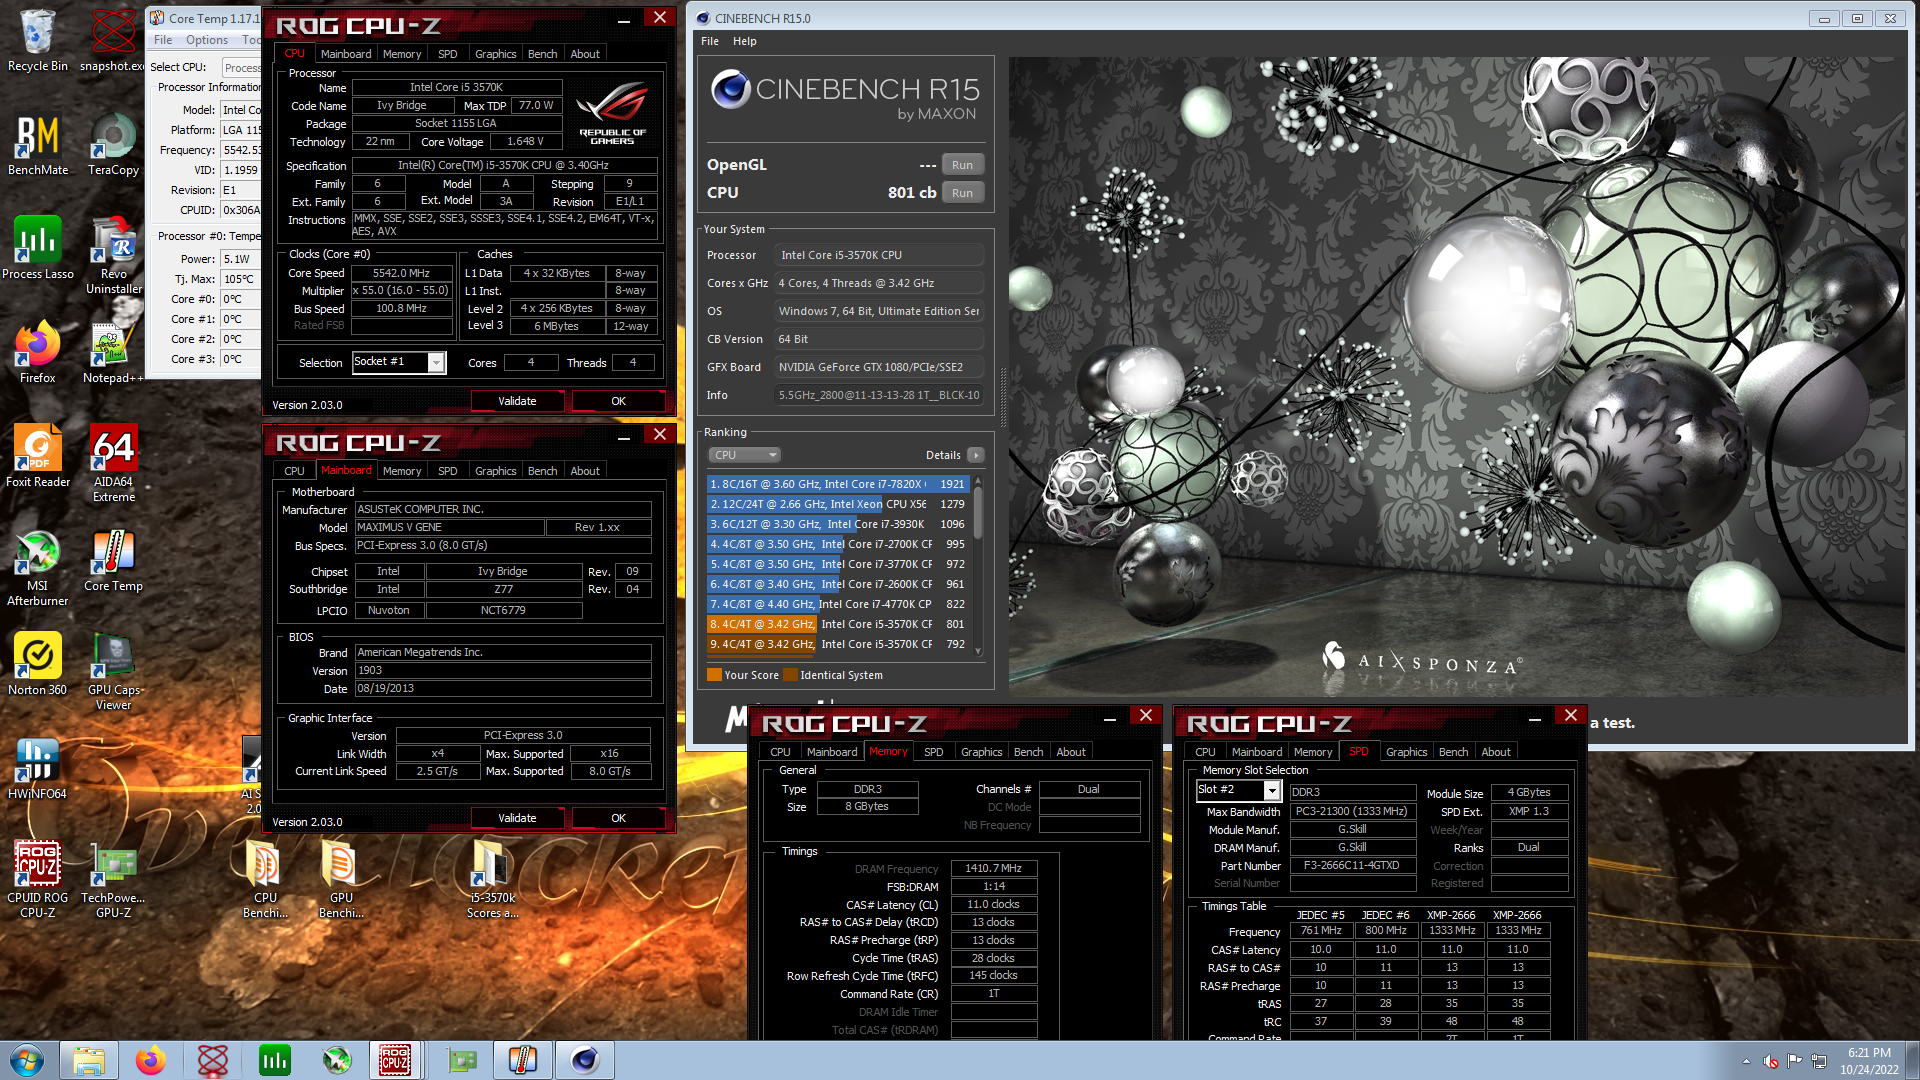Open the Memory tab in the SPD CPU-Z window
The image size is (1920, 1080).
[1312, 752]
